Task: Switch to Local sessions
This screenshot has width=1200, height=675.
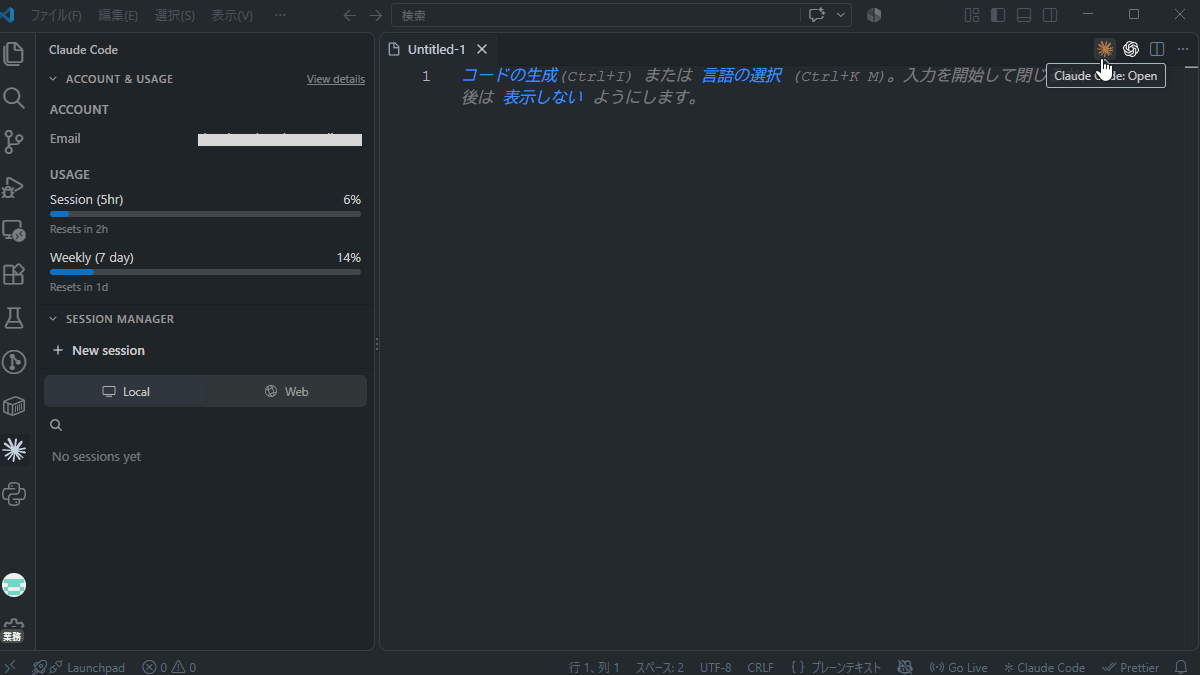Action: (x=126, y=391)
